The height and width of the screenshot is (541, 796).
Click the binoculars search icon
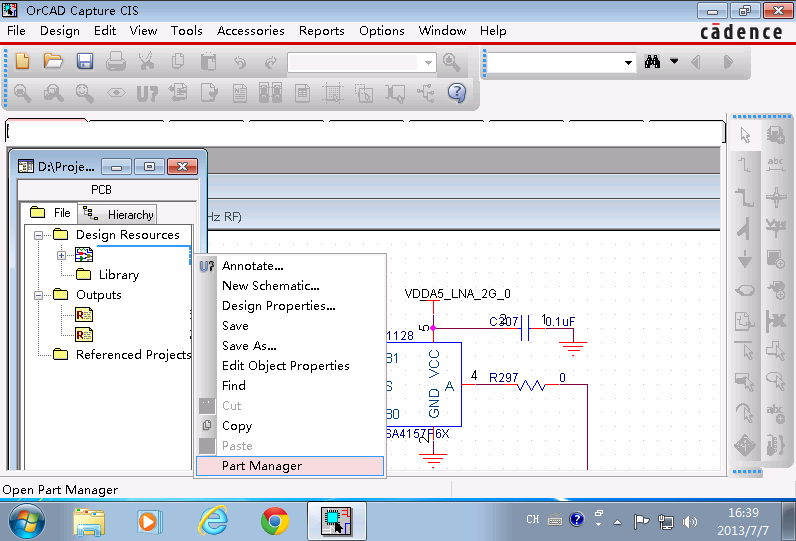652,62
